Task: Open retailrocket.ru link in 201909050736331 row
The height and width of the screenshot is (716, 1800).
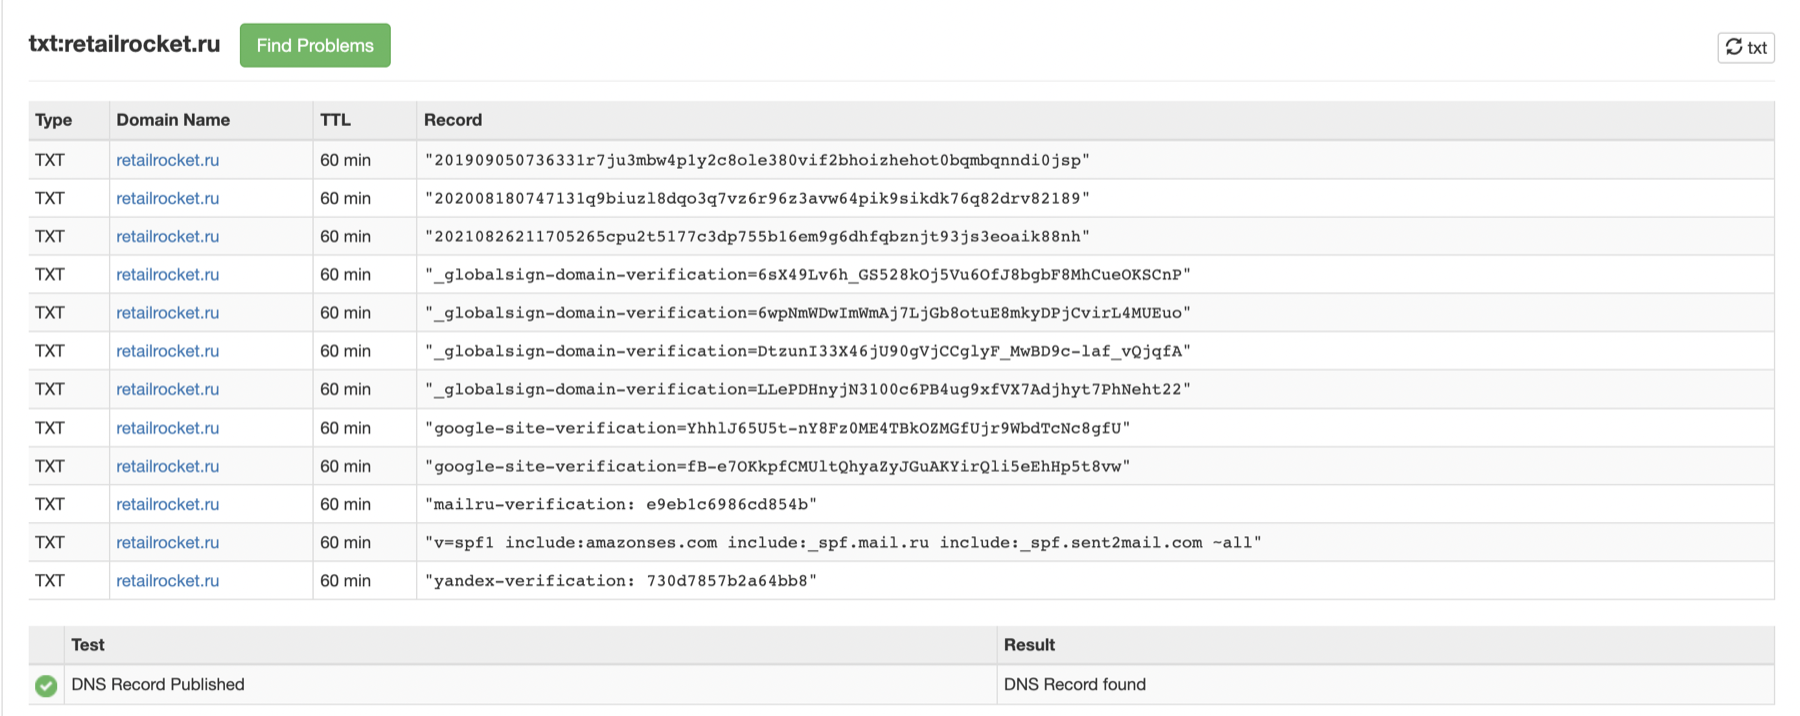Action: [x=167, y=160]
